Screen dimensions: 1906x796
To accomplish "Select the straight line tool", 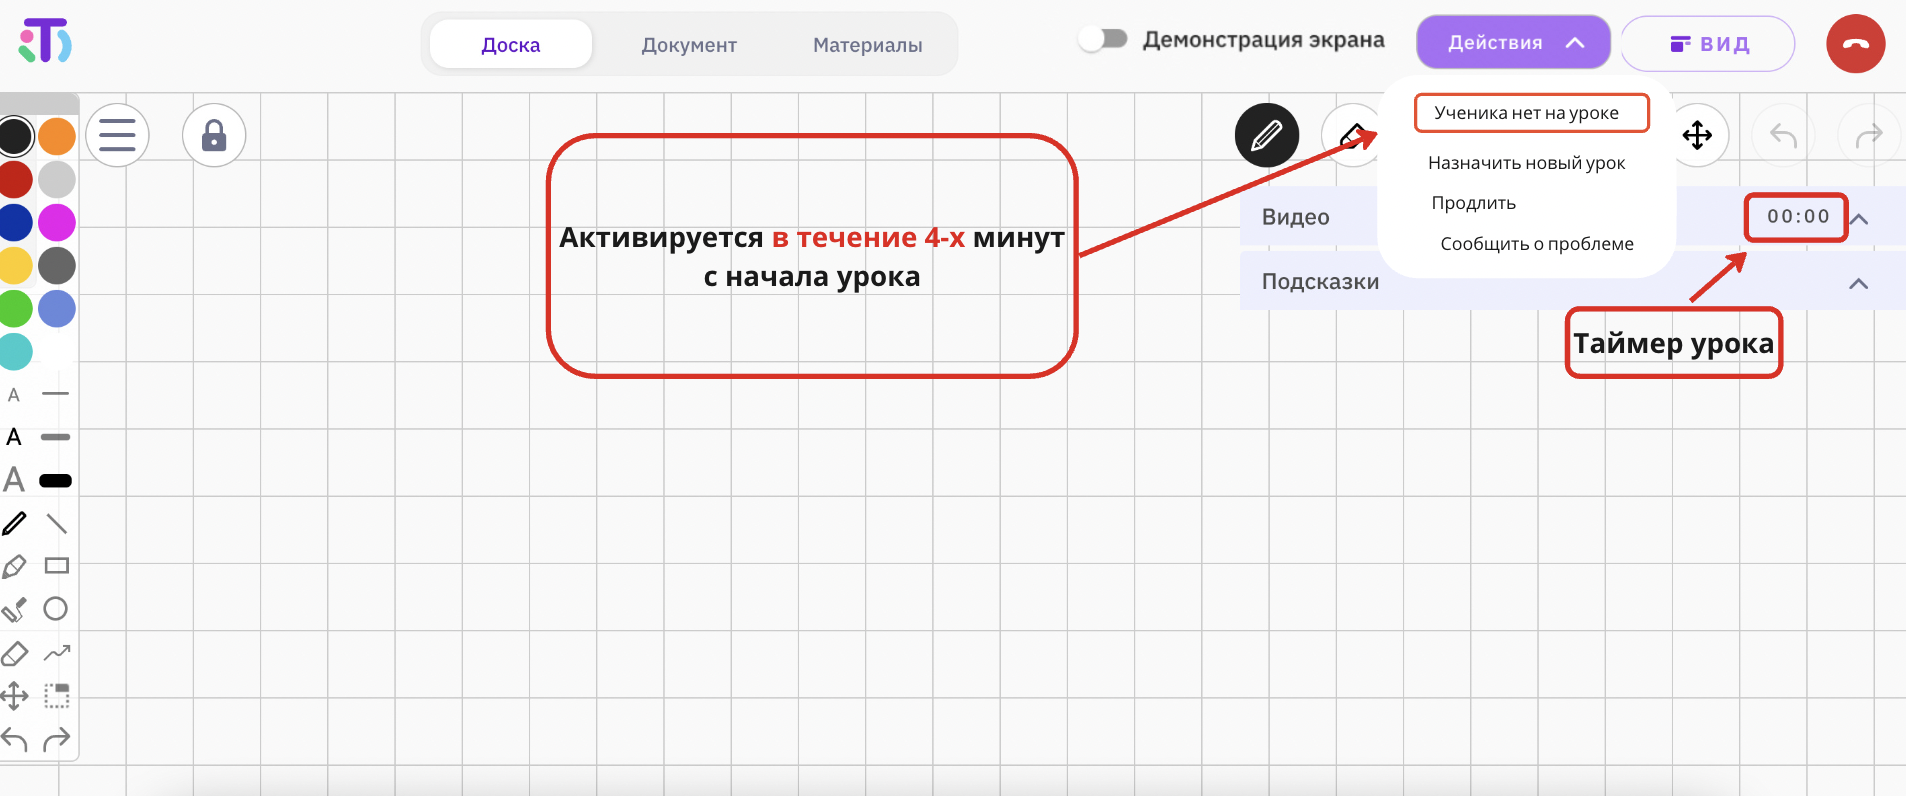I will click(57, 523).
